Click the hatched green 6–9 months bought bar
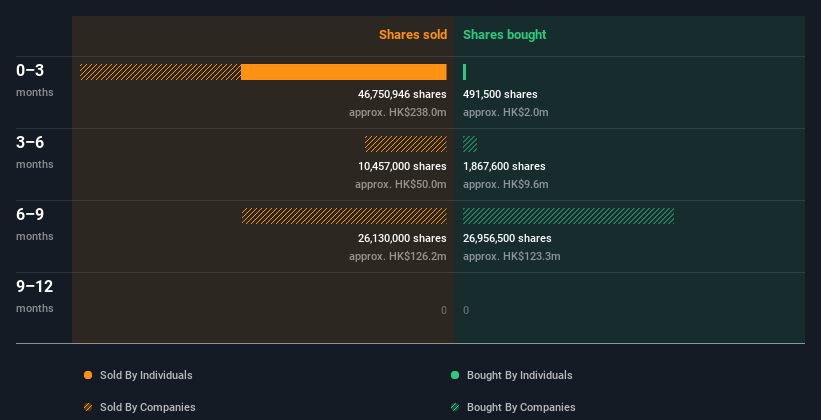821x420 pixels. (569, 216)
